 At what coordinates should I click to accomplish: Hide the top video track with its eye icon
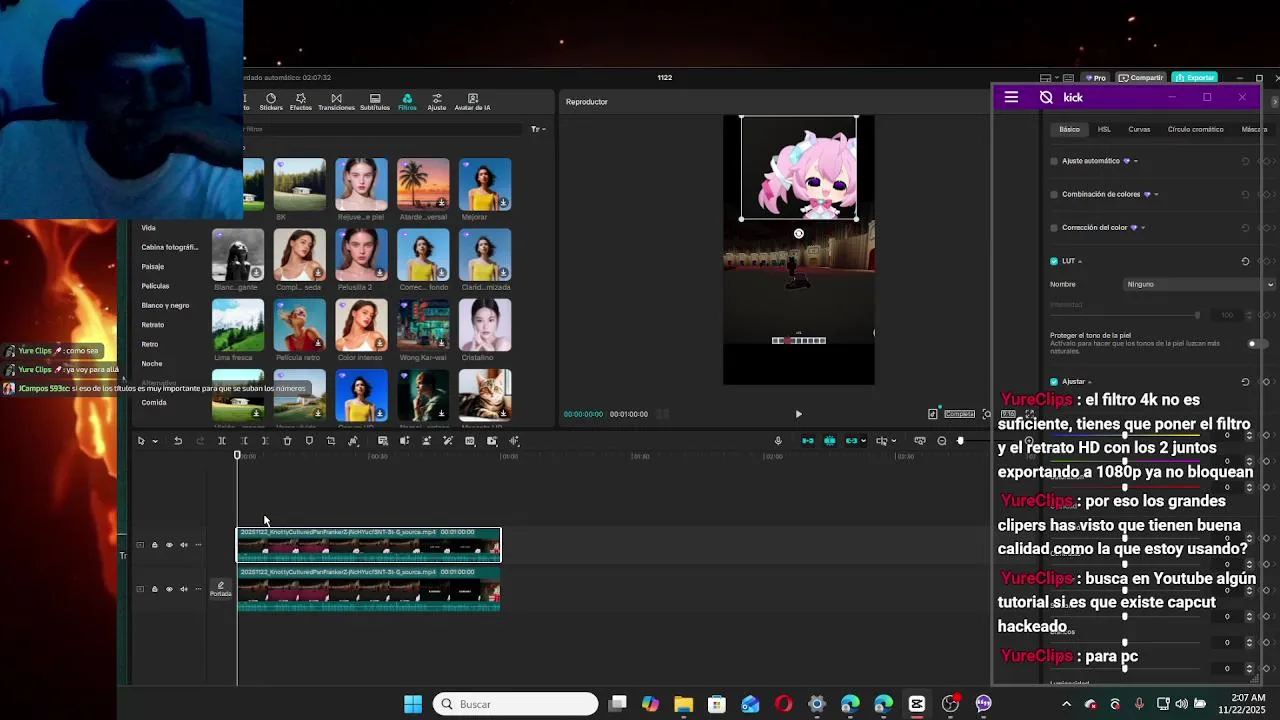coord(169,545)
